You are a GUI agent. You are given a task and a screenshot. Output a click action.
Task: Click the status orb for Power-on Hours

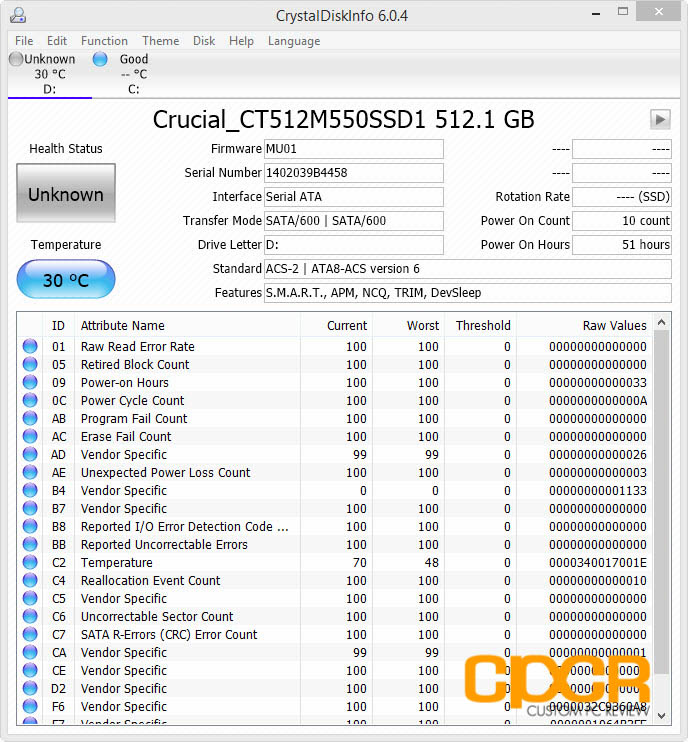point(30,382)
